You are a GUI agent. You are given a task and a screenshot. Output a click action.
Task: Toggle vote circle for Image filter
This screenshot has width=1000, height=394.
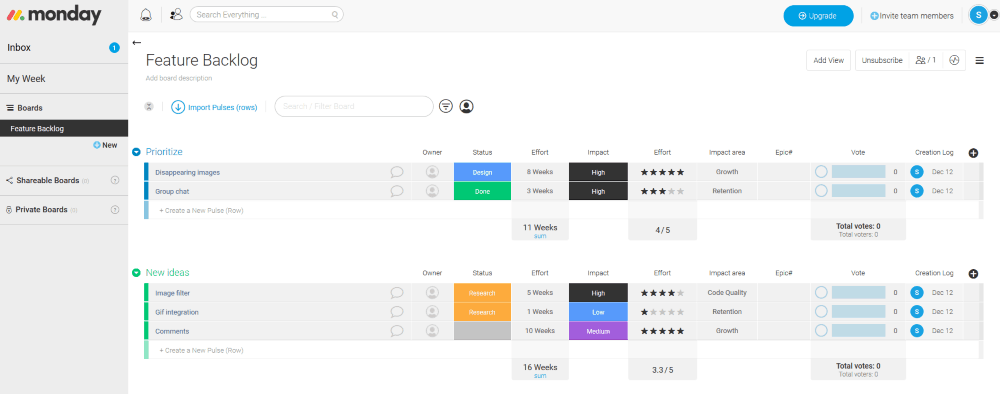[821, 293]
